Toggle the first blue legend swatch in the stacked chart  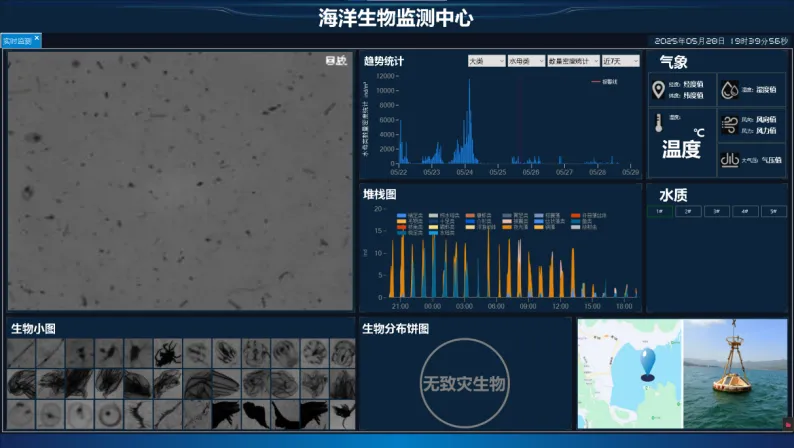[x=402, y=216]
